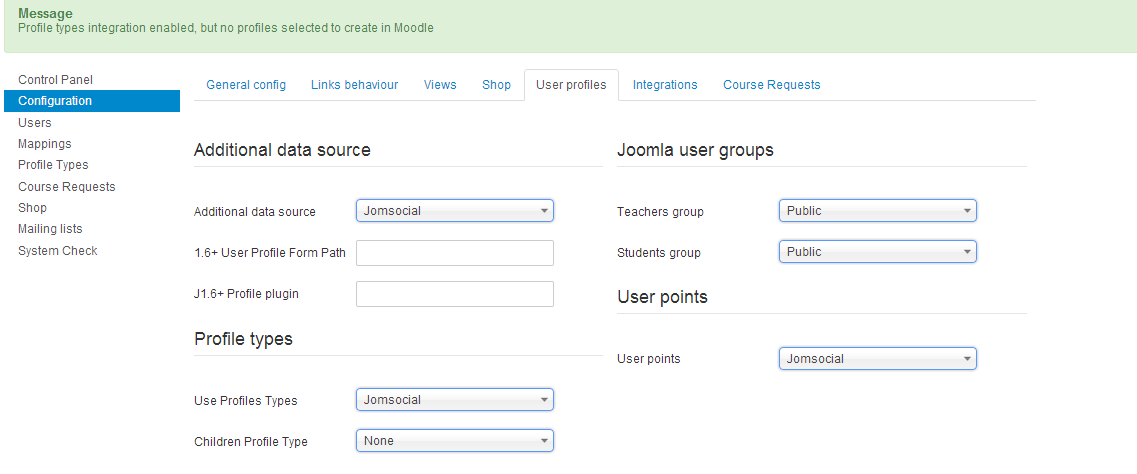The image size is (1137, 474).
Task: Open the Students group dropdown
Action: tap(877, 252)
